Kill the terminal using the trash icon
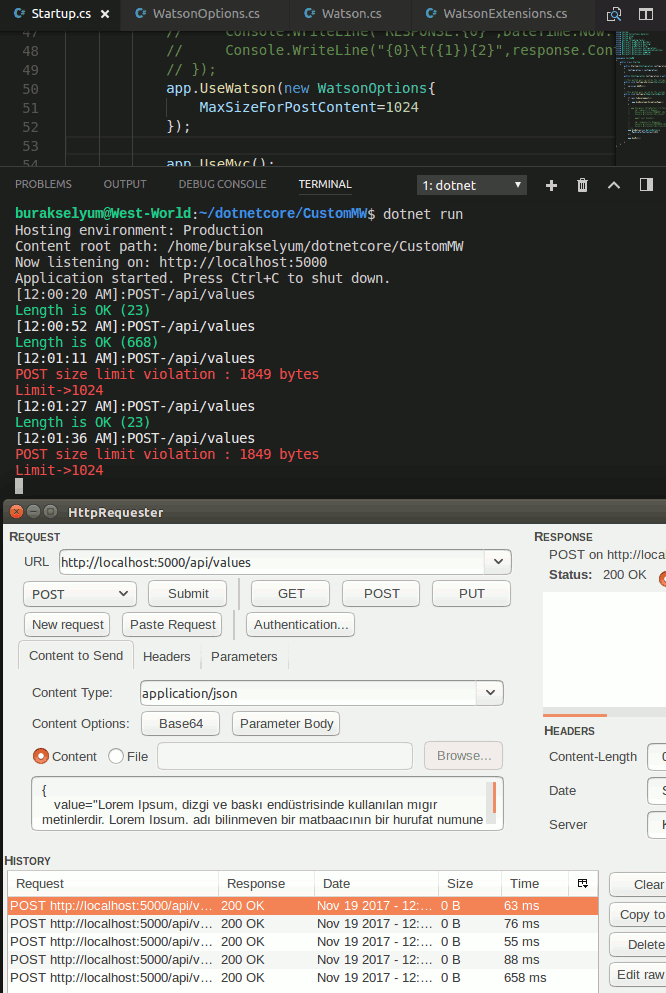This screenshot has width=666, height=993. pos(583,185)
